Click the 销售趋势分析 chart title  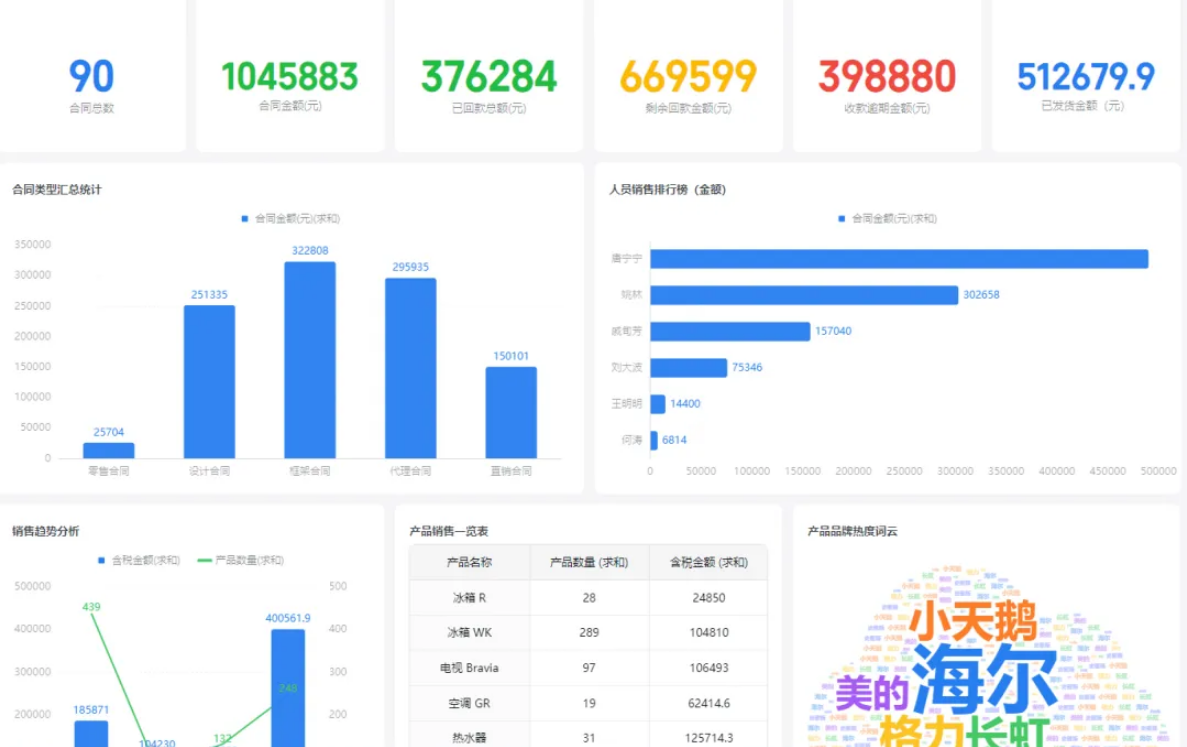[45, 531]
